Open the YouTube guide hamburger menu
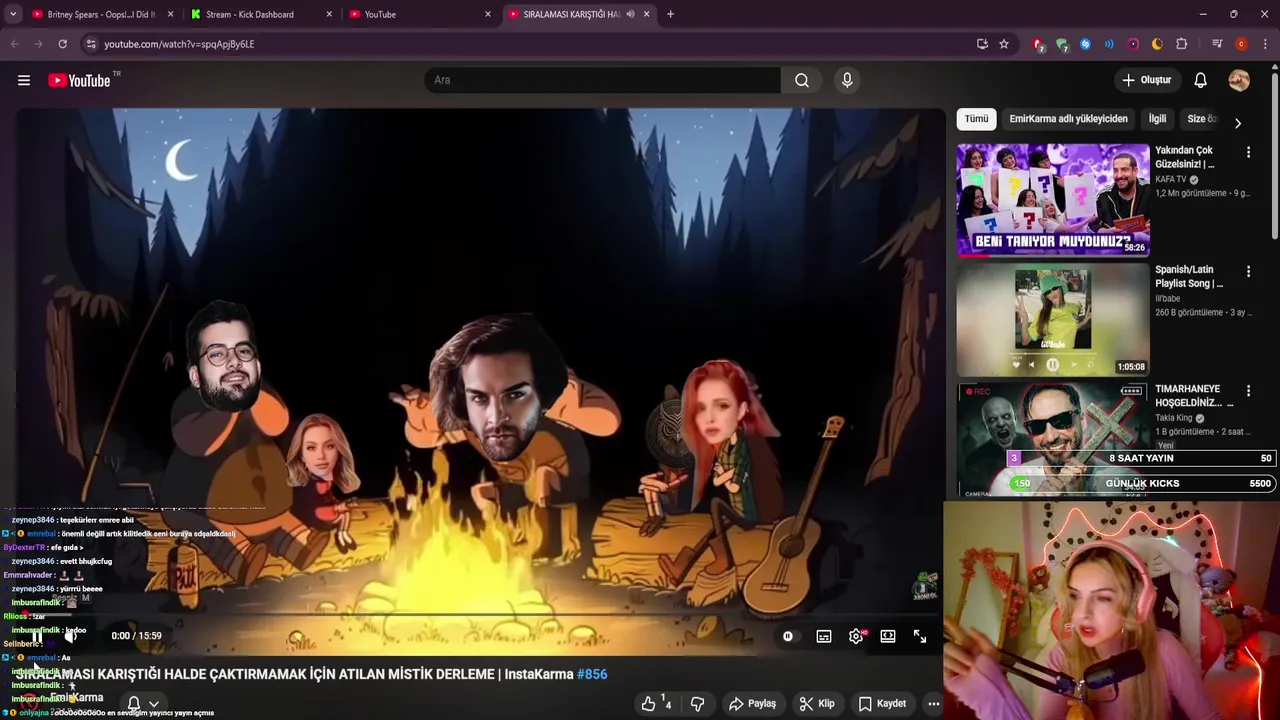 tap(24, 80)
